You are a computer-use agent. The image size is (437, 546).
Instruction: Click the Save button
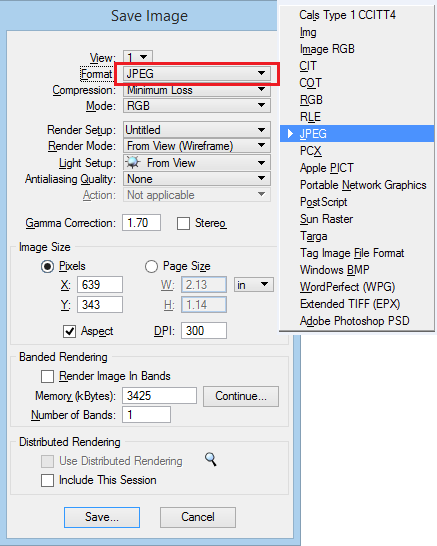[x=102, y=517]
